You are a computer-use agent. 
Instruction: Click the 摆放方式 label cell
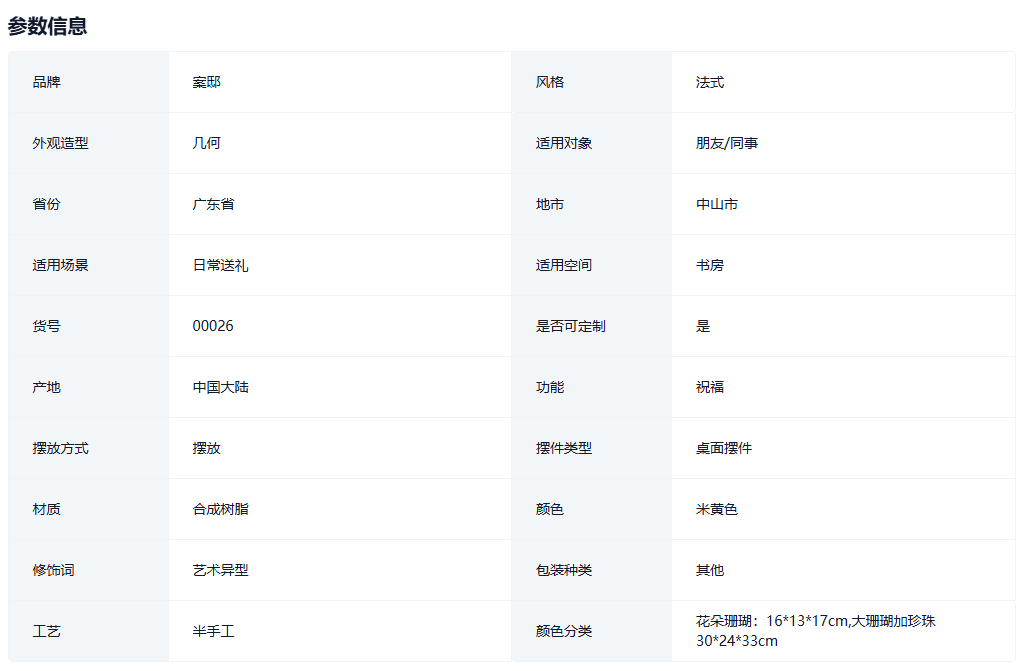(60, 448)
